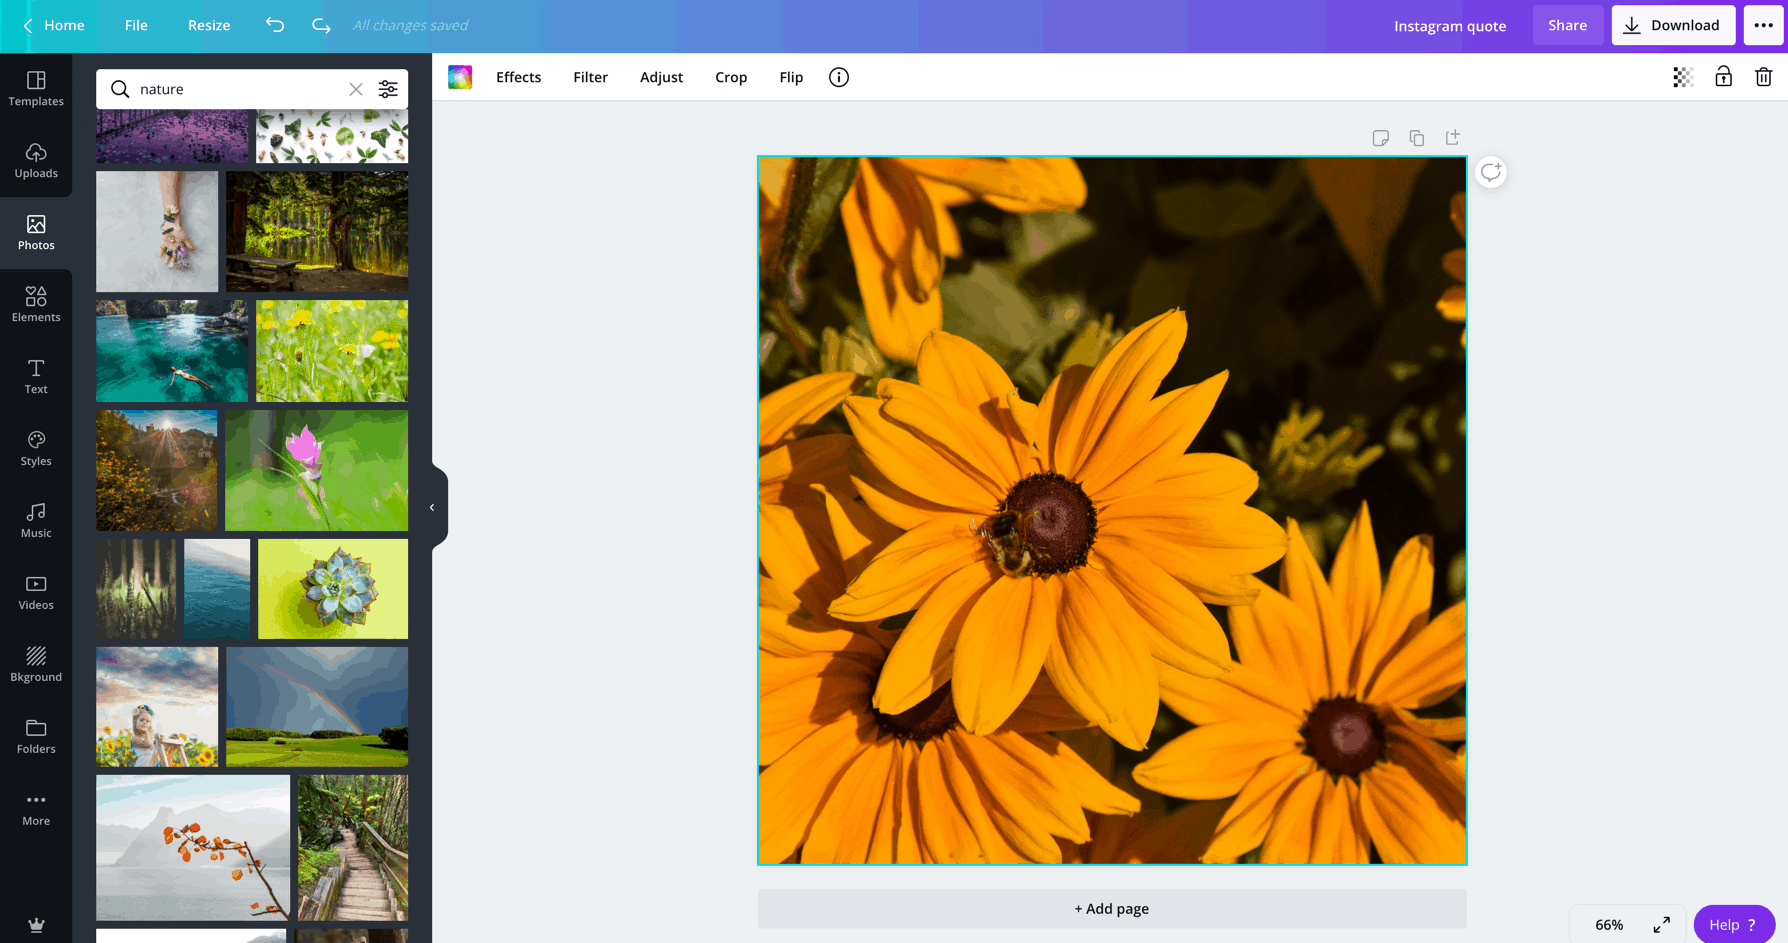Click the add comment bubble icon
Image resolution: width=1788 pixels, height=943 pixels.
coord(1491,172)
